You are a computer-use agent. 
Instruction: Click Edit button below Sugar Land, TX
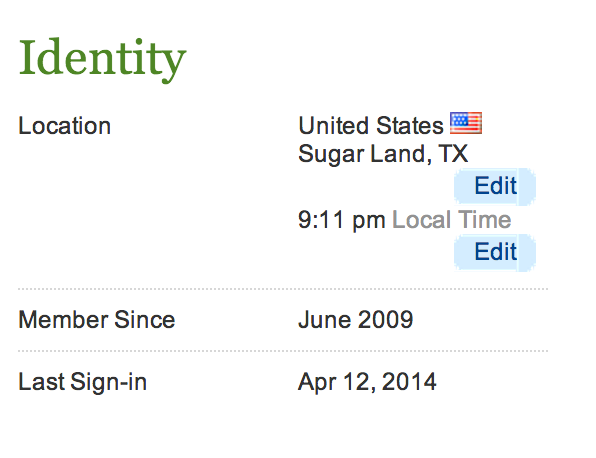tap(495, 186)
